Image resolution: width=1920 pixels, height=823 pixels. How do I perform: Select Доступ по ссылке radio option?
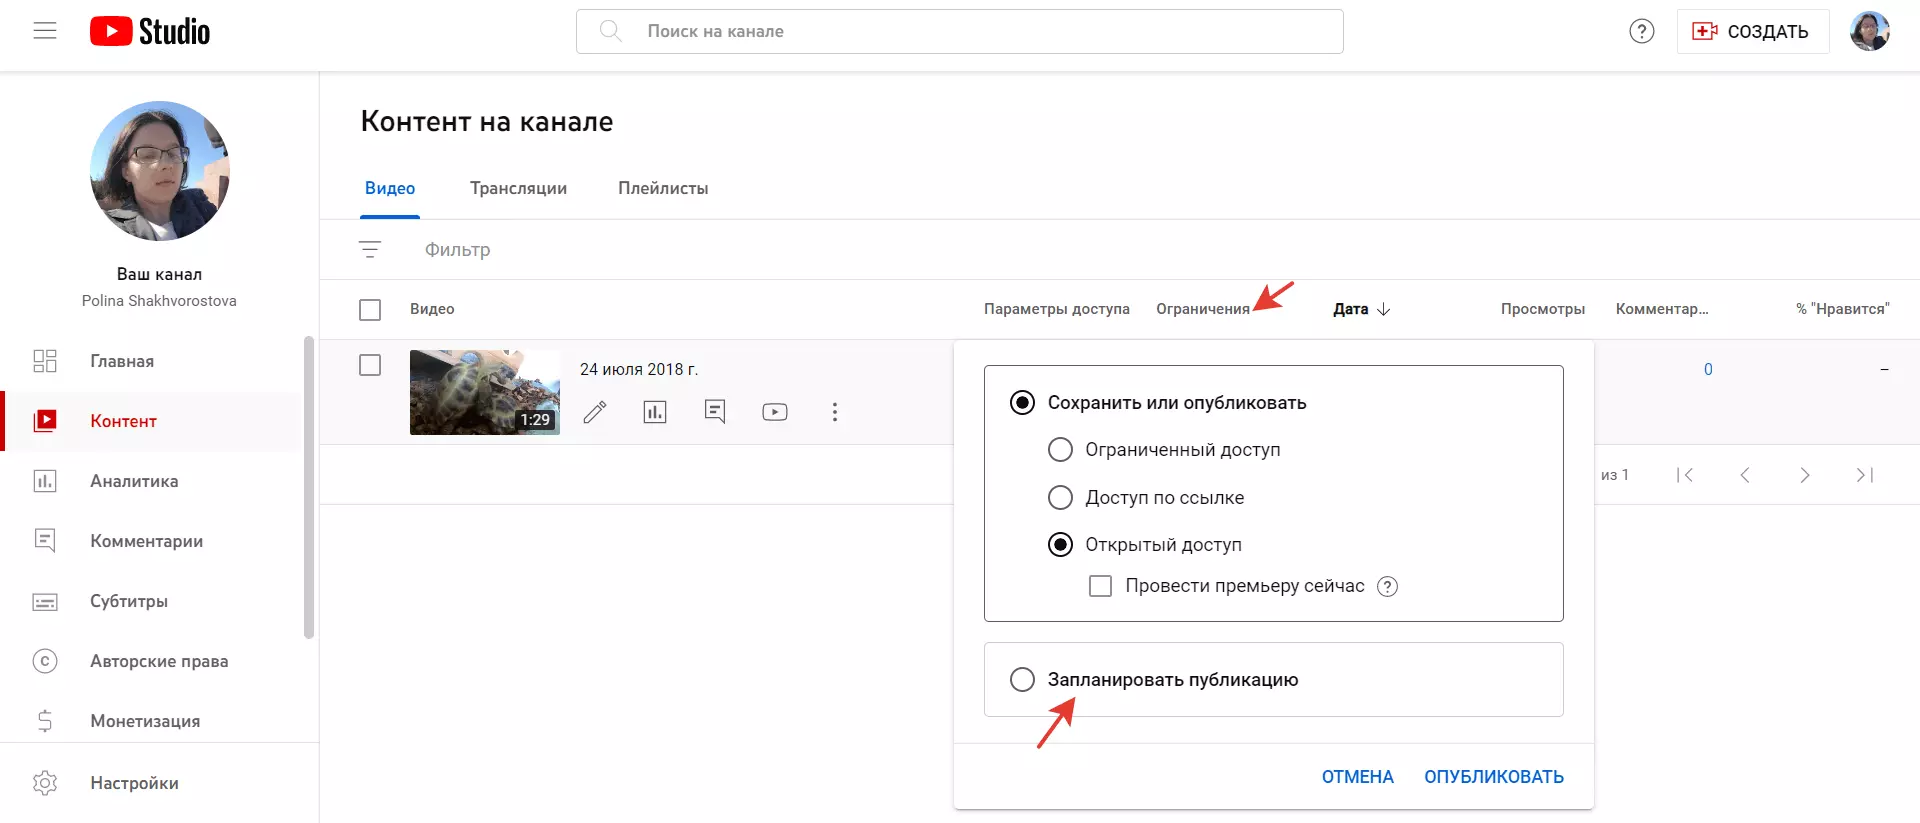1060,497
